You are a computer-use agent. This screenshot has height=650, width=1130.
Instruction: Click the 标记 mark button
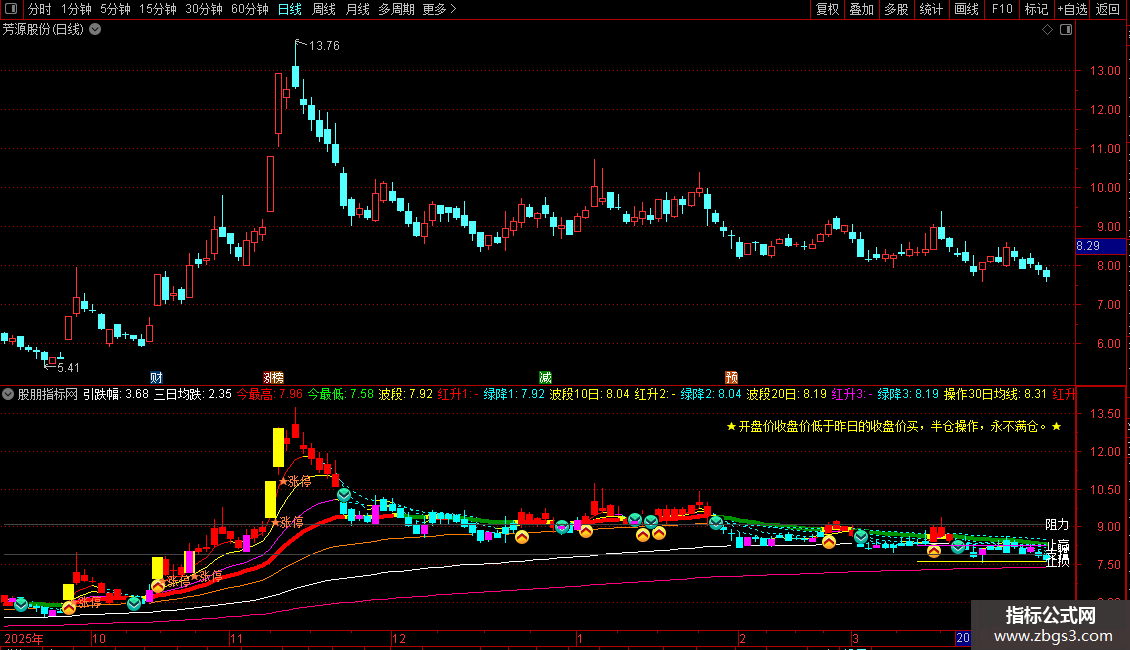tap(1036, 9)
